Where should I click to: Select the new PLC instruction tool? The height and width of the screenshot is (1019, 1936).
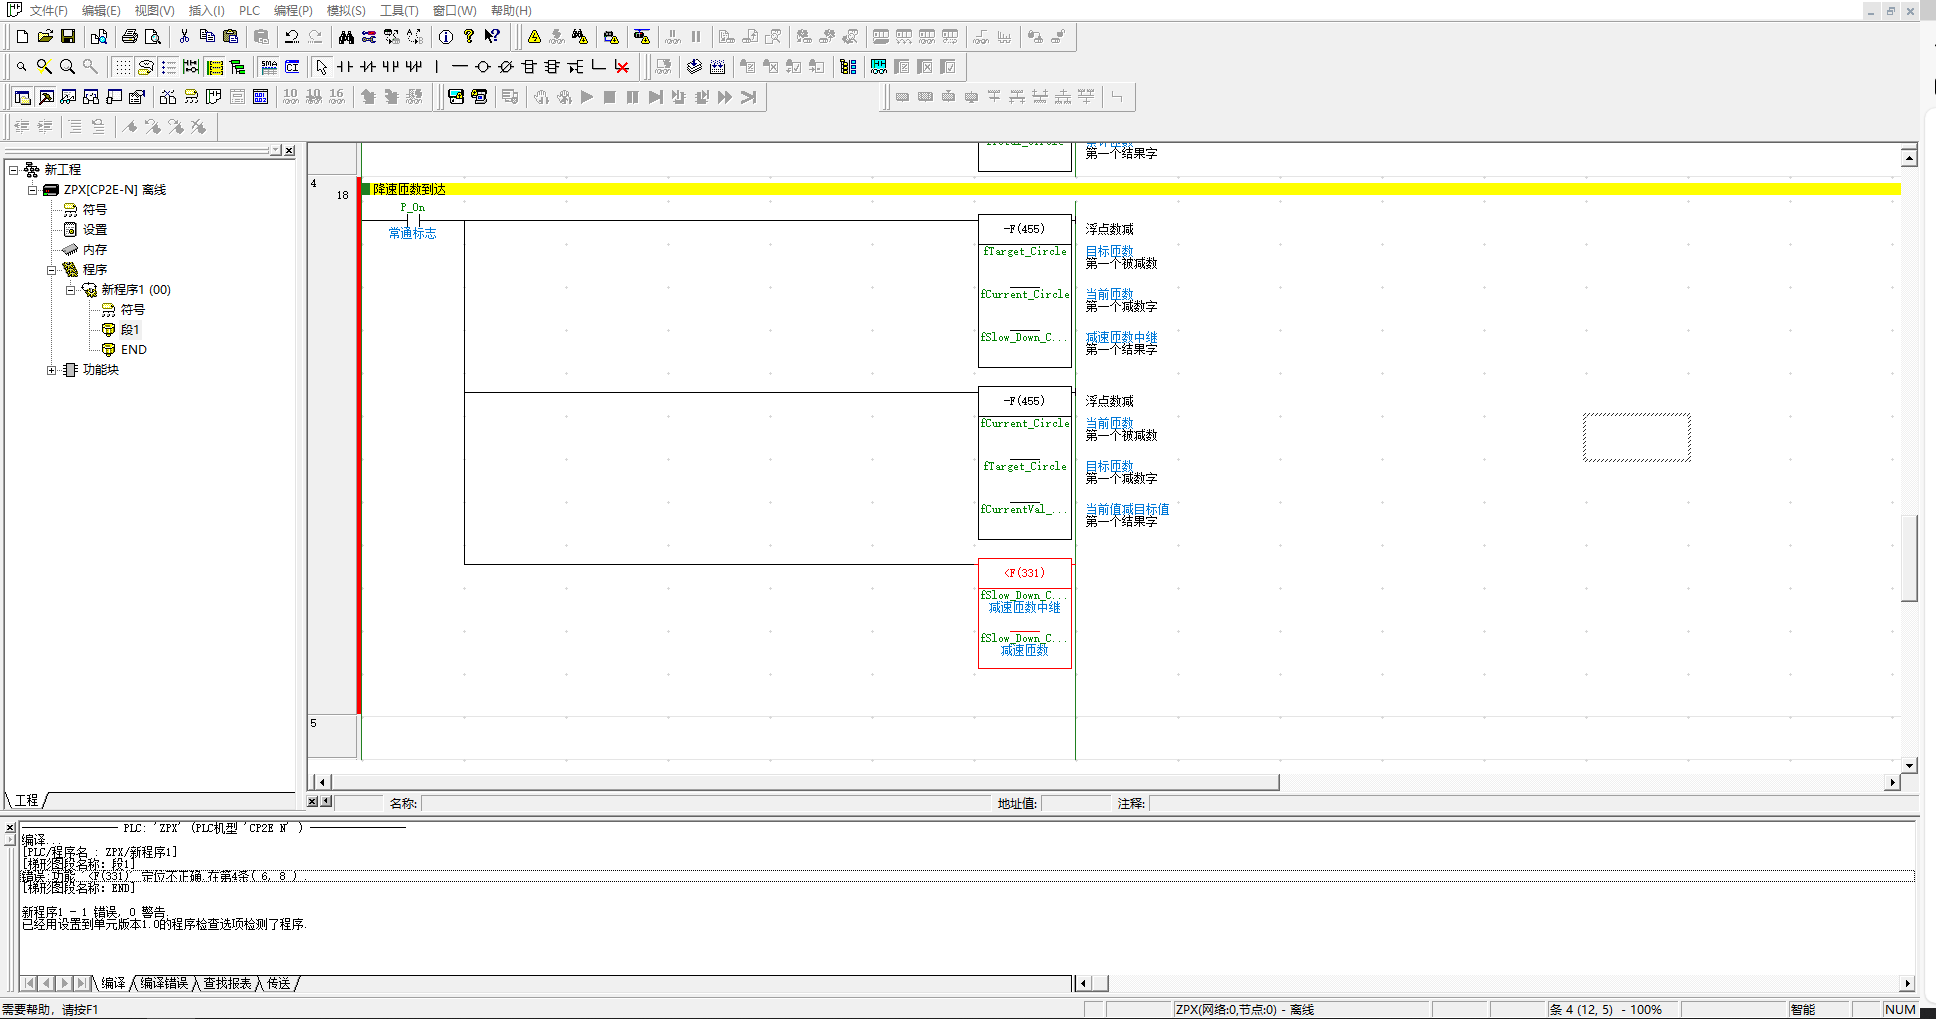point(529,67)
